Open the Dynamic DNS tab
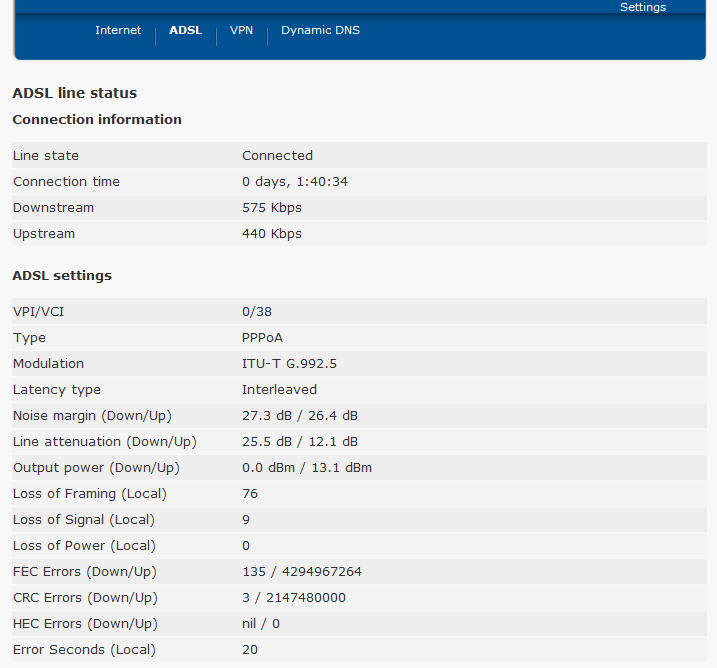The image size is (717, 668). click(320, 30)
